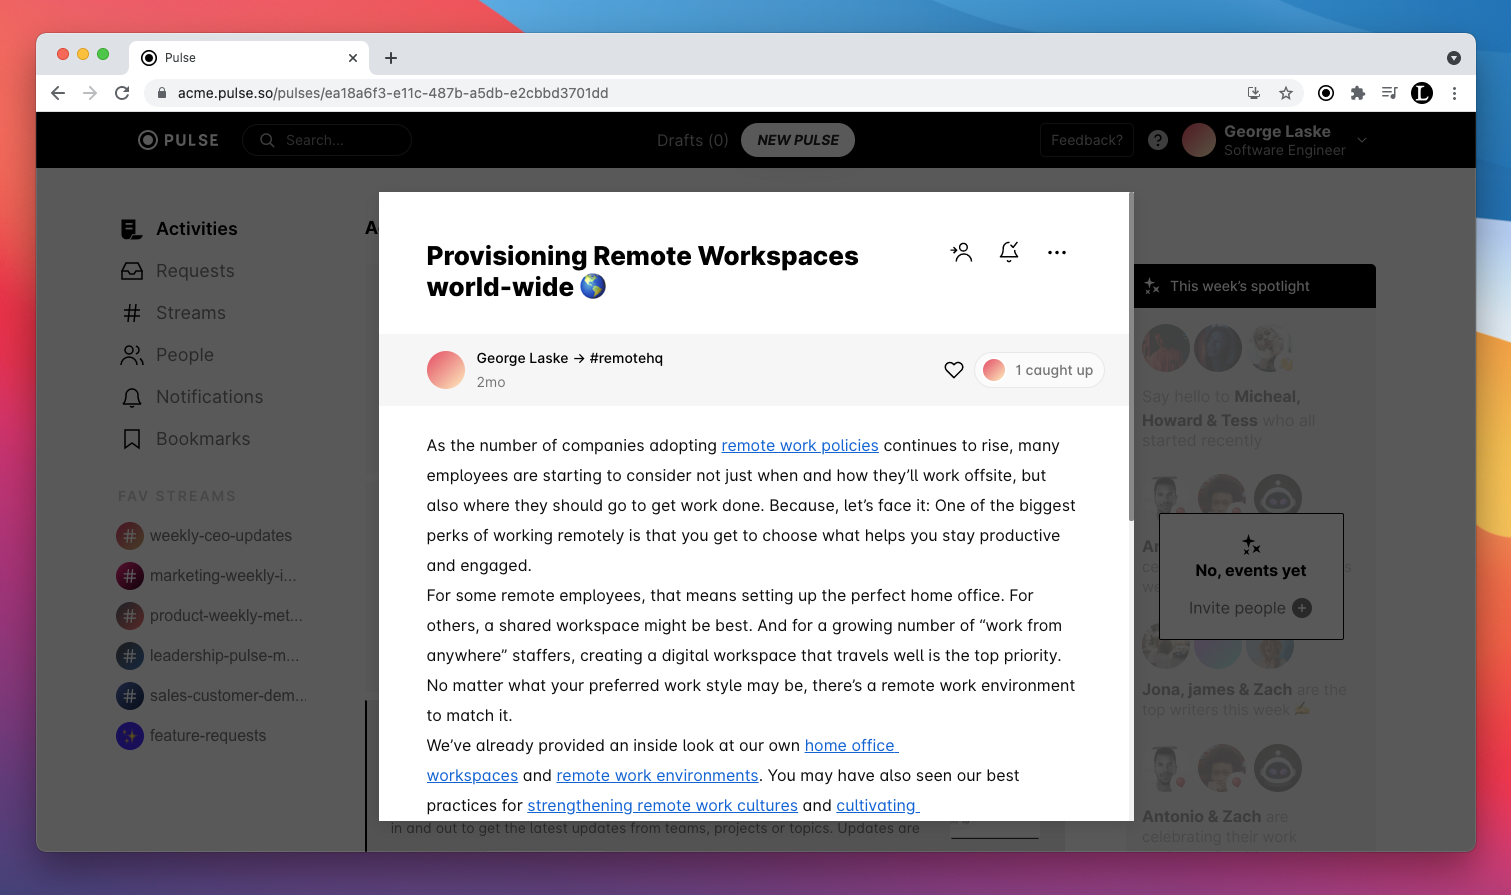Click the pulse modal scrollbar
Viewport: 1511px width, 895px height.
point(1131,360)
